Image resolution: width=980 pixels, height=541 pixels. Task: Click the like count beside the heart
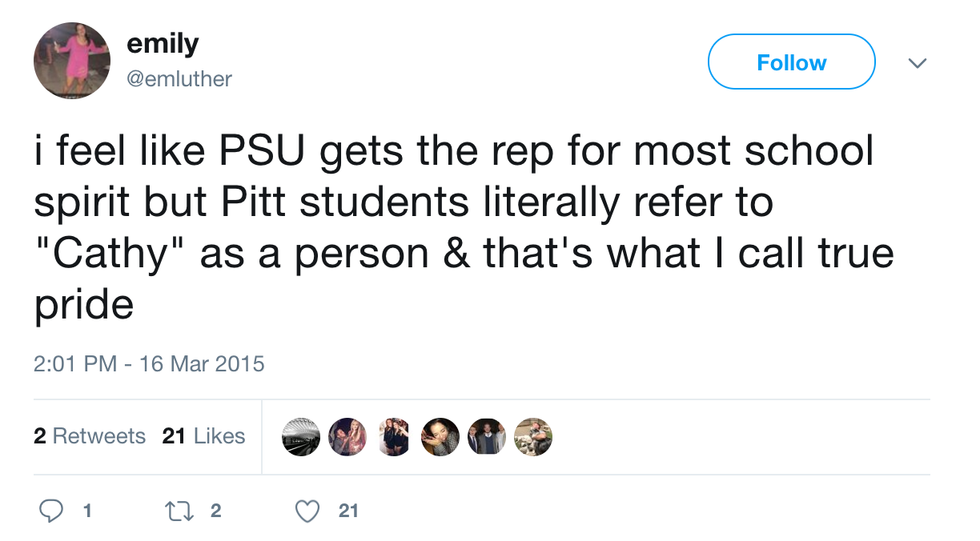pyautogui.click(x=347, y=511)
